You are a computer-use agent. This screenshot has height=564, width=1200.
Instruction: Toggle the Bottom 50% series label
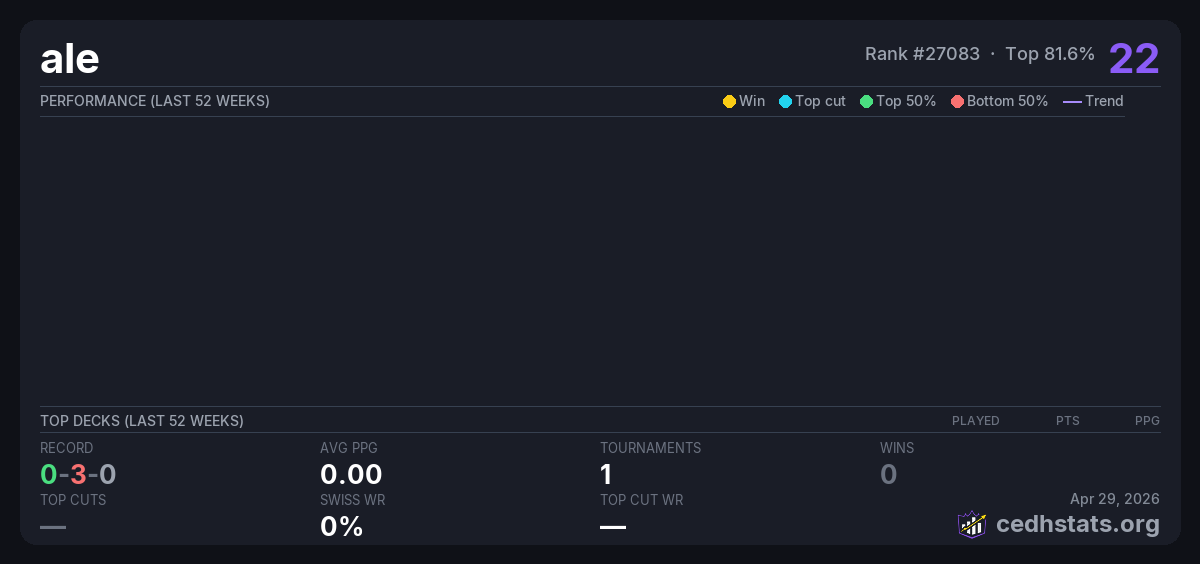[1007, 101]
